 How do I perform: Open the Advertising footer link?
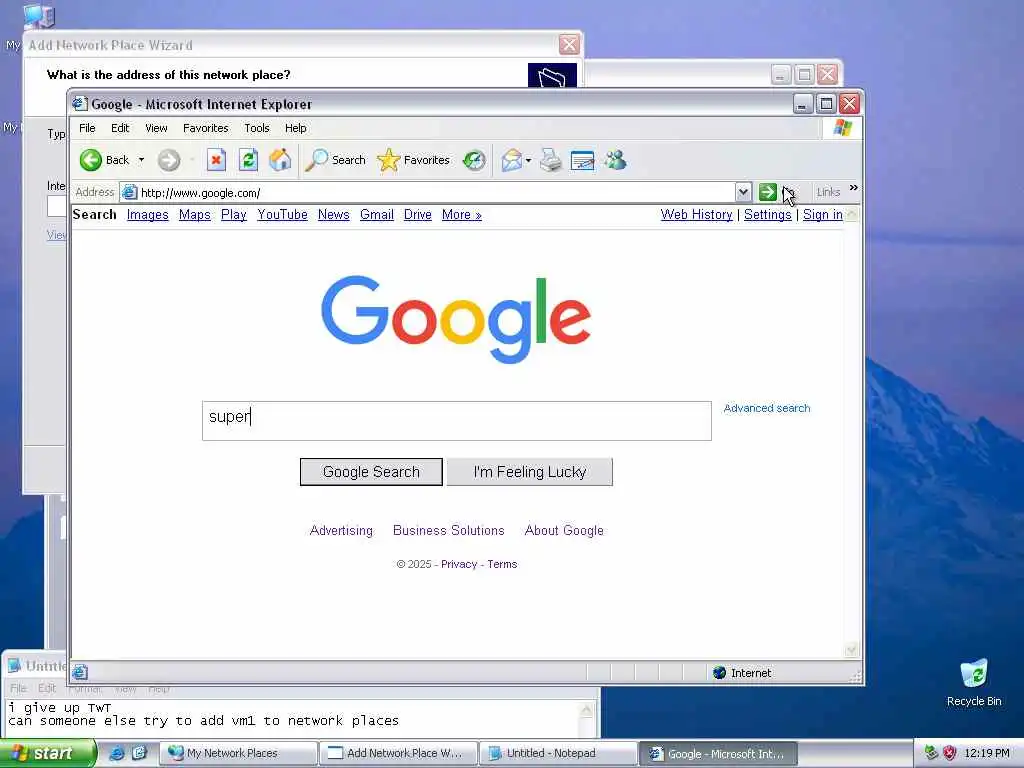341,530
